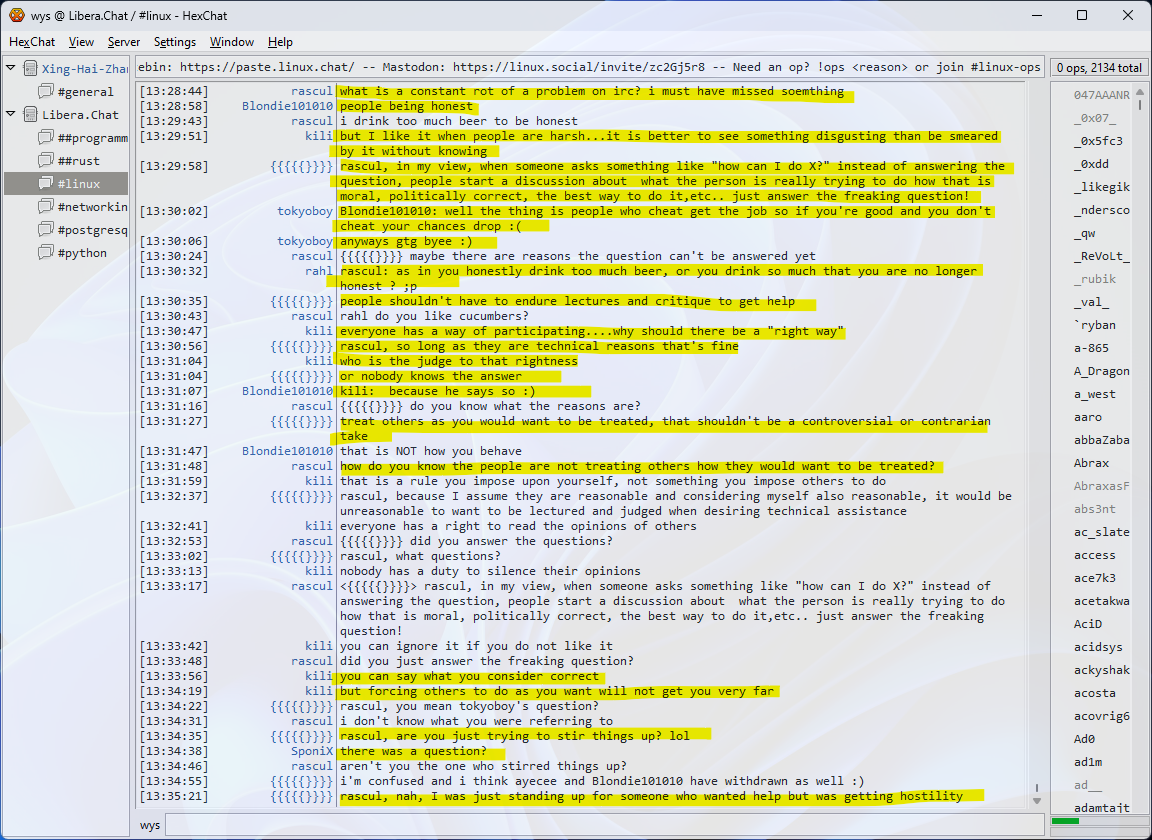The width and height of the screenshot is (1152, 840).
Task: Click the #postgresql channel chat-bubble icon
Action: coord(46,230)
